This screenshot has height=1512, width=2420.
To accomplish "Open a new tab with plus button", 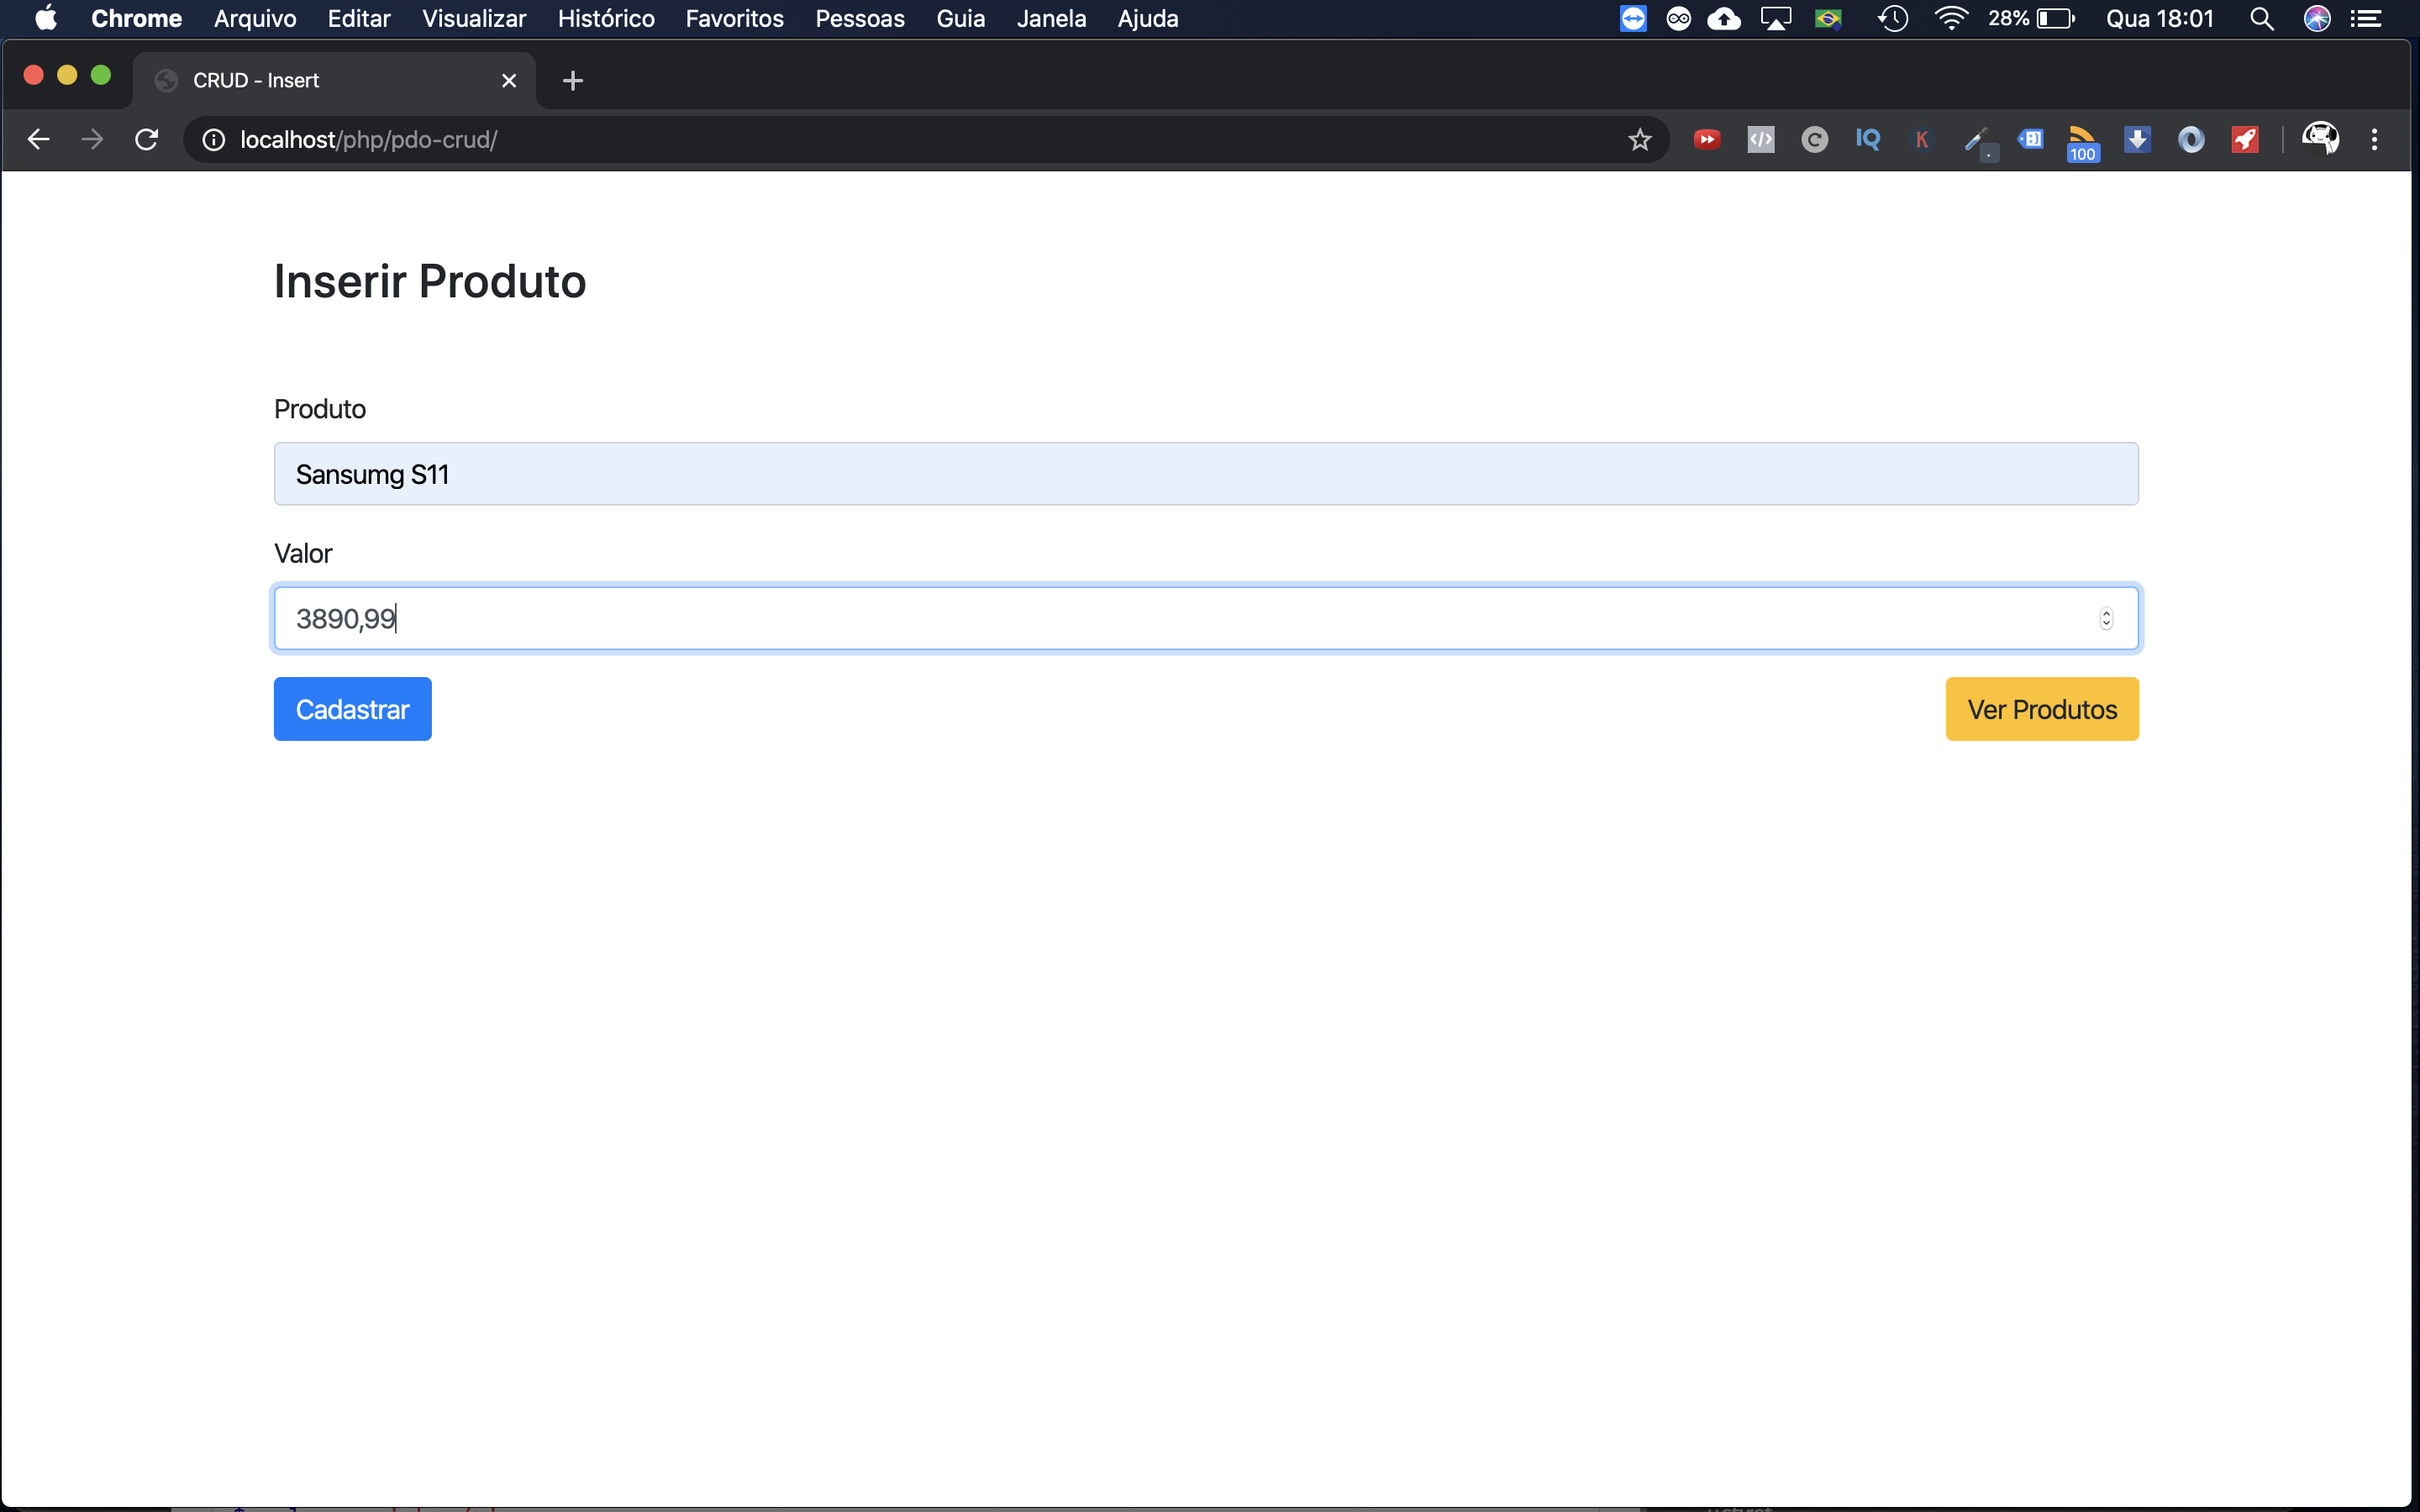I will pos(572,81).
